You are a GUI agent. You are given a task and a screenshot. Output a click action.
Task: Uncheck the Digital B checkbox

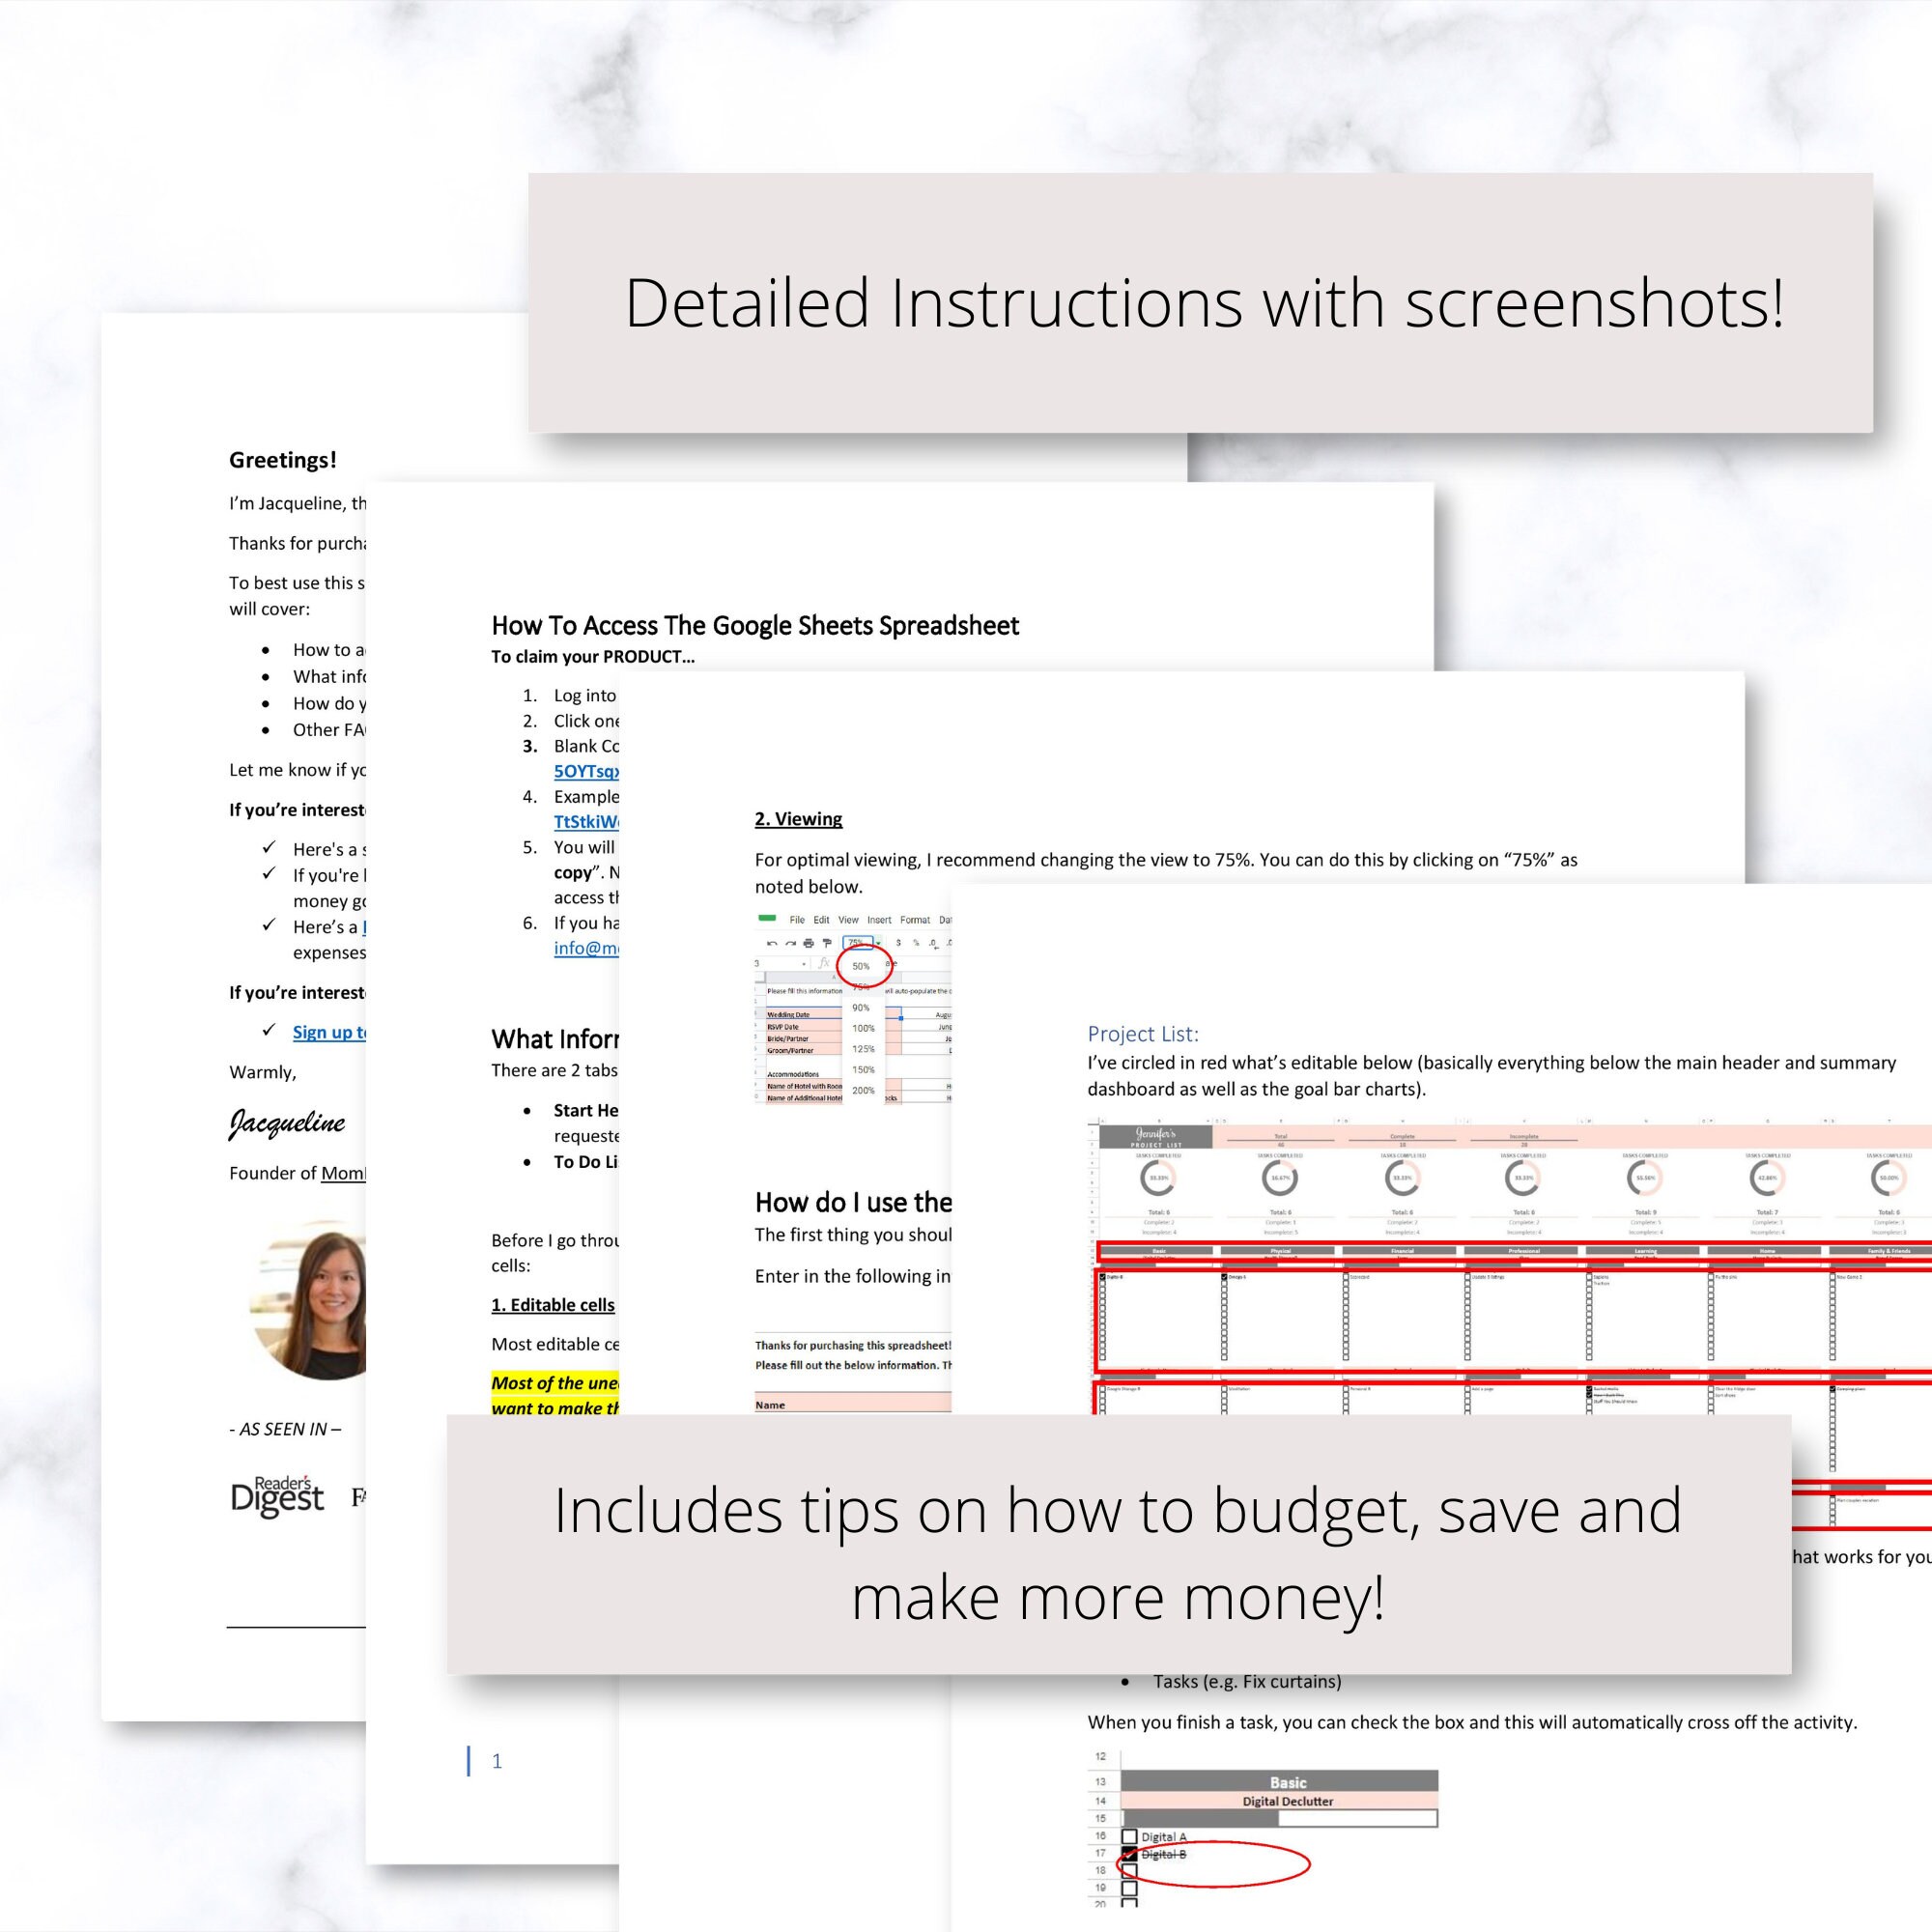1129,1854
